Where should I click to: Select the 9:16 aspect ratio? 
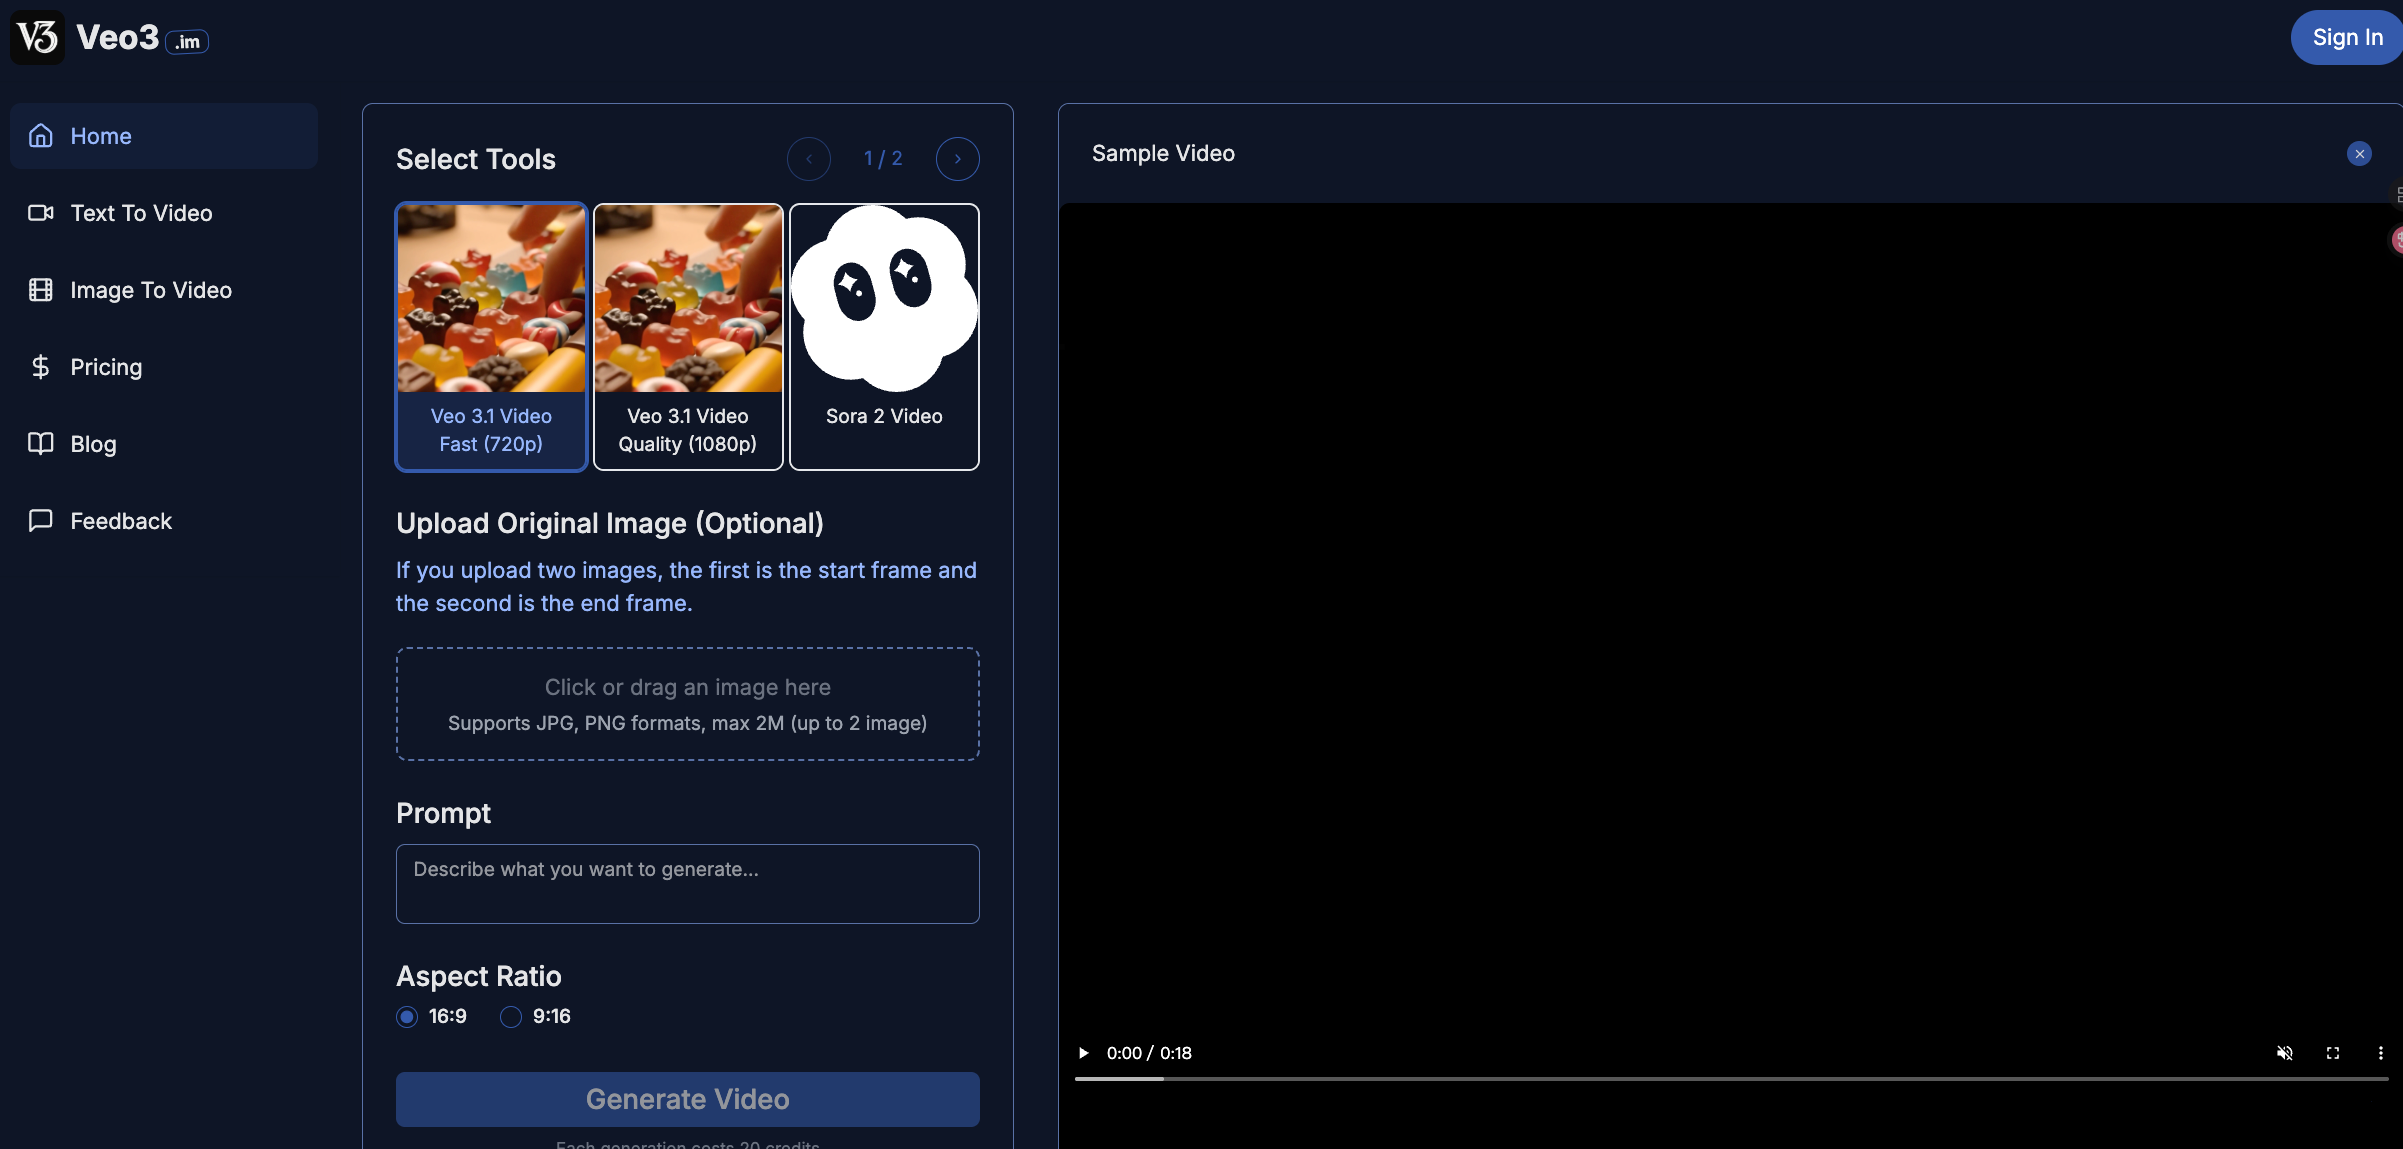click(511, 1017)
